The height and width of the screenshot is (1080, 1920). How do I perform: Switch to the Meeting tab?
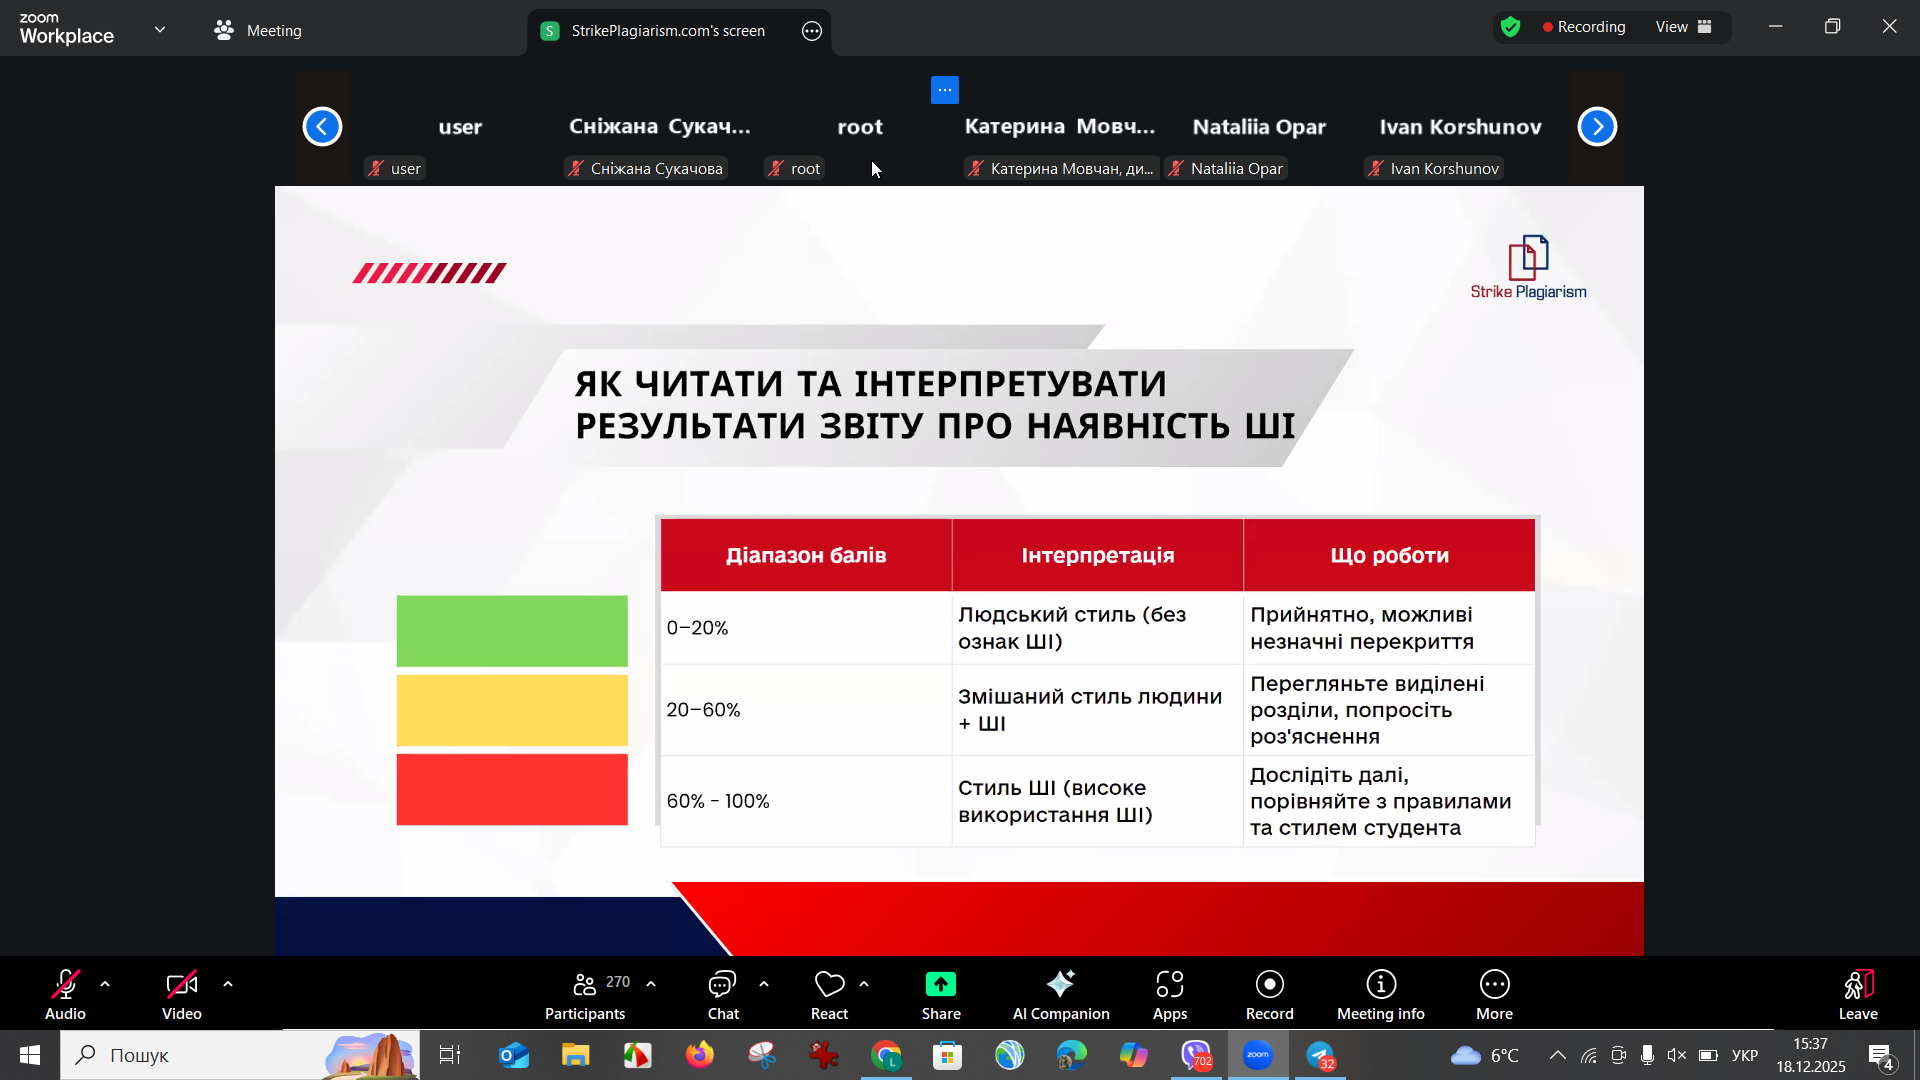258,30
